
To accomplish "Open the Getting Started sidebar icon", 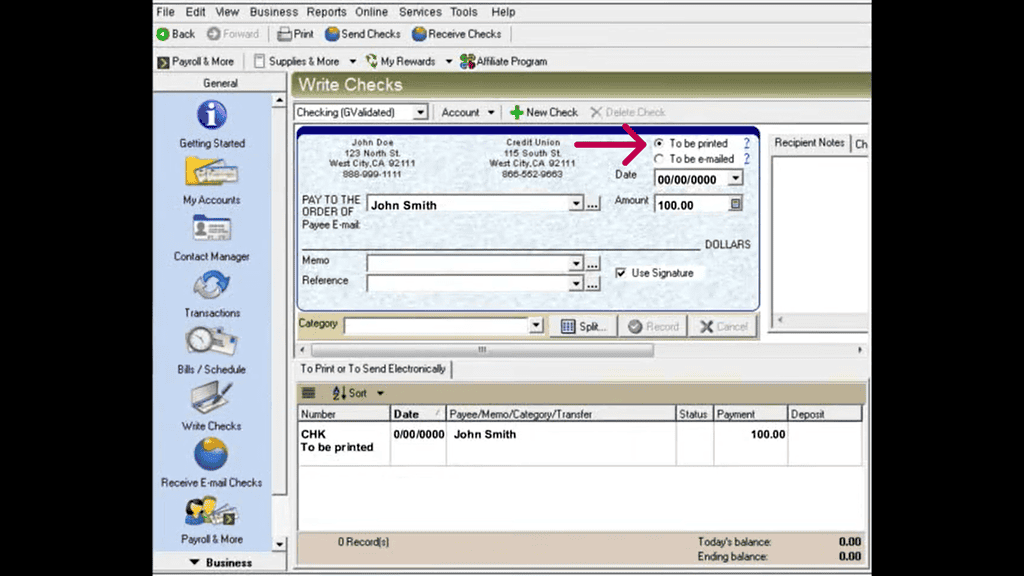I will pos(212,116).
